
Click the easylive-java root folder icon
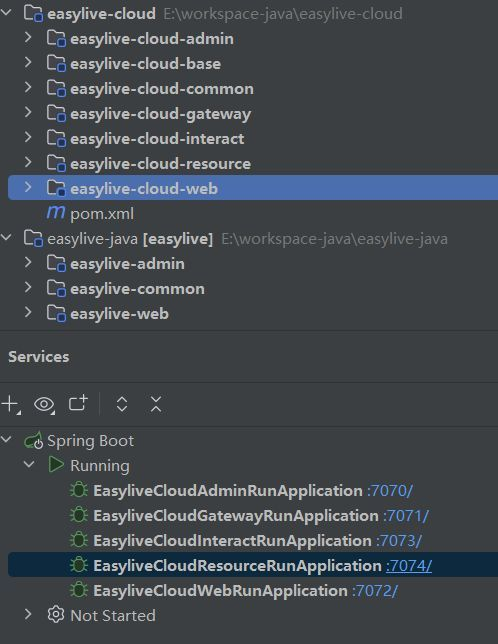pyautogui.click(x=33, y=239)
